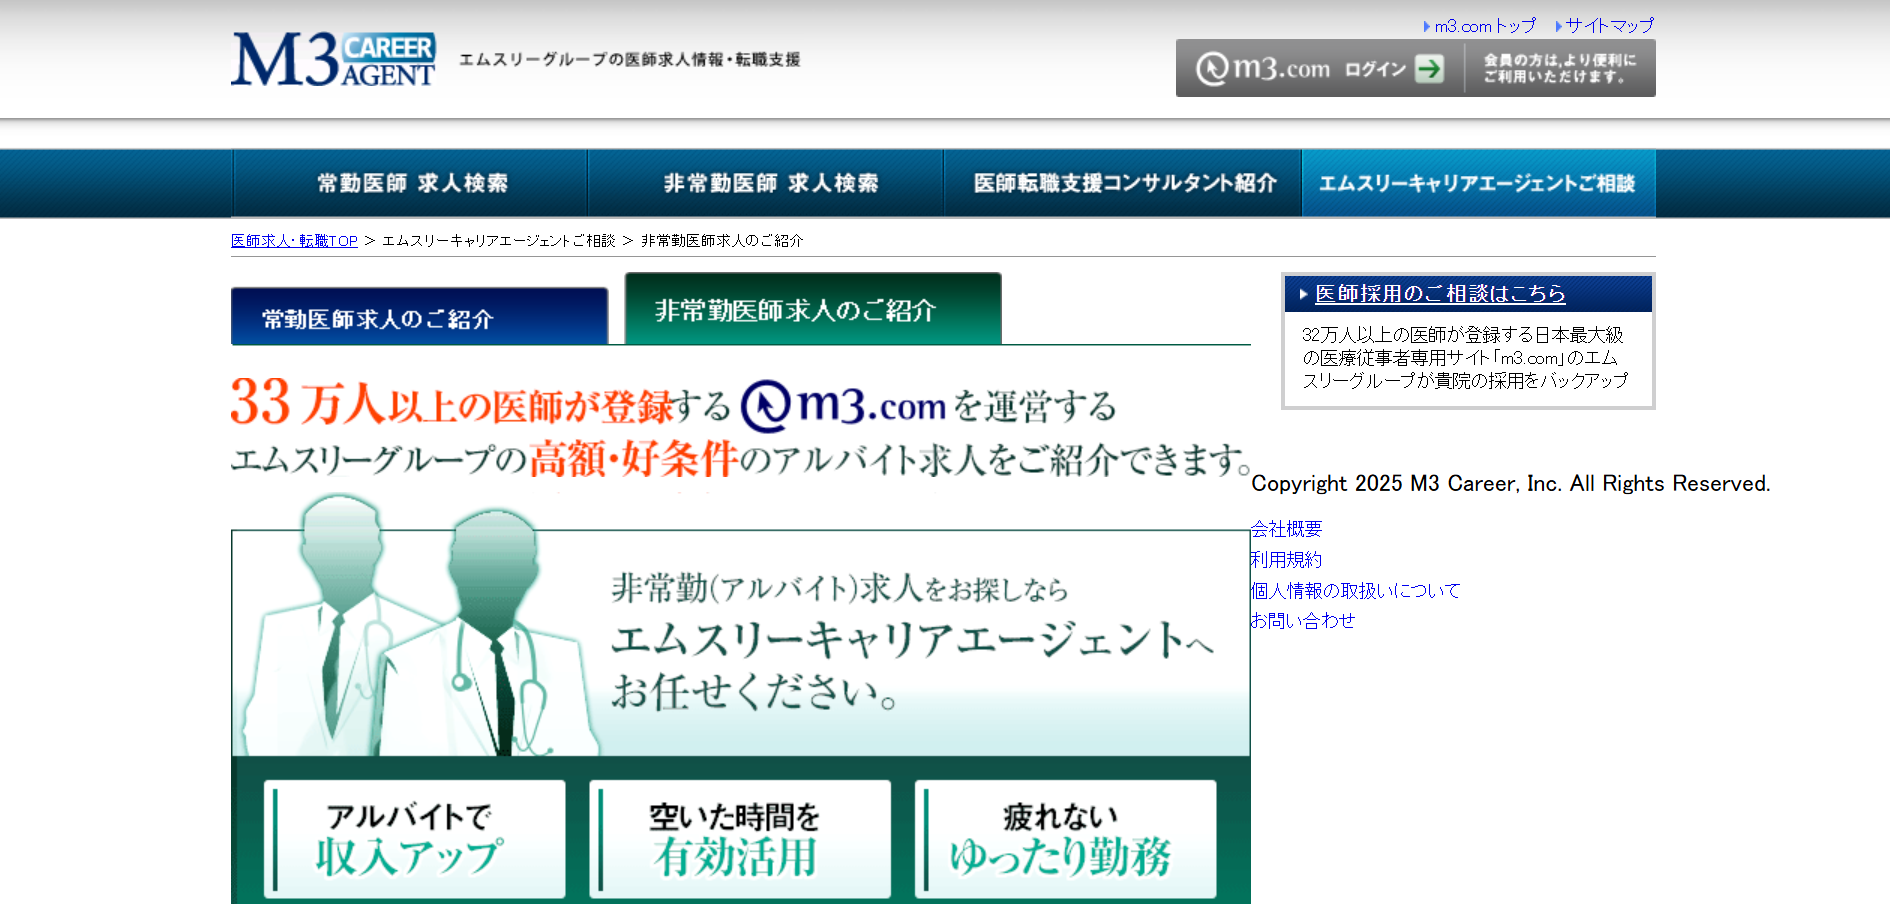This screenshot has height=904, width=1890.
Task: Select エムスリーキャリアエージェントご相談 menu item
Action: [x=1478, y=183]
